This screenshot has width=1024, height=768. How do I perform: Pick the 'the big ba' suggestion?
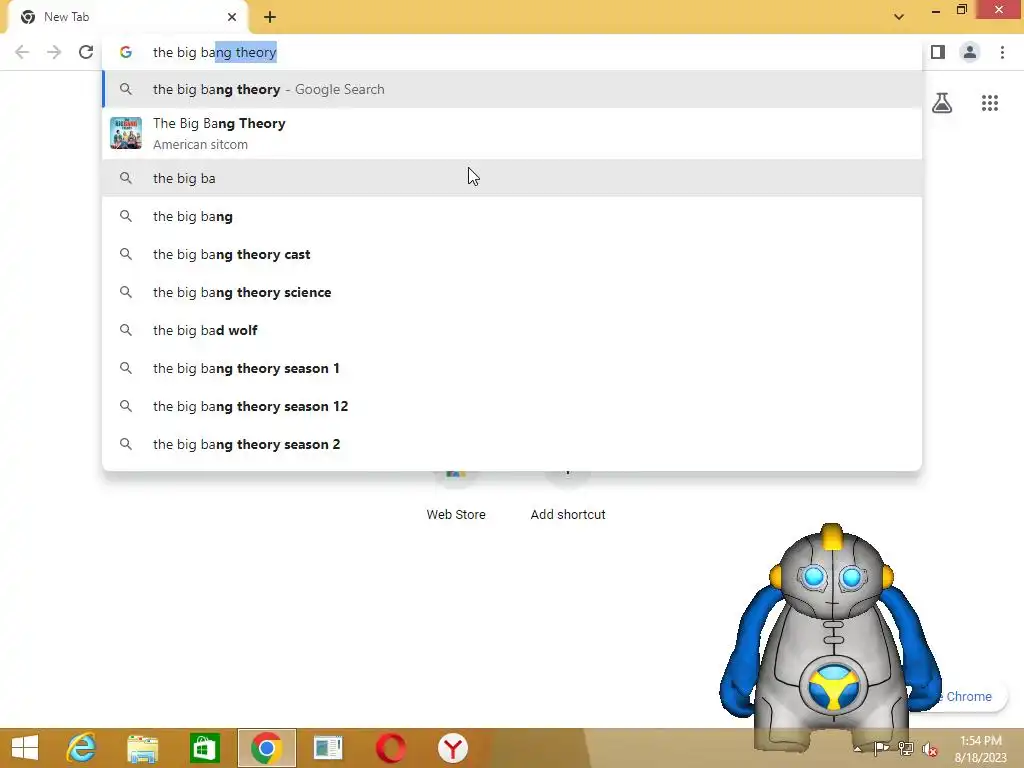[512, 178]
